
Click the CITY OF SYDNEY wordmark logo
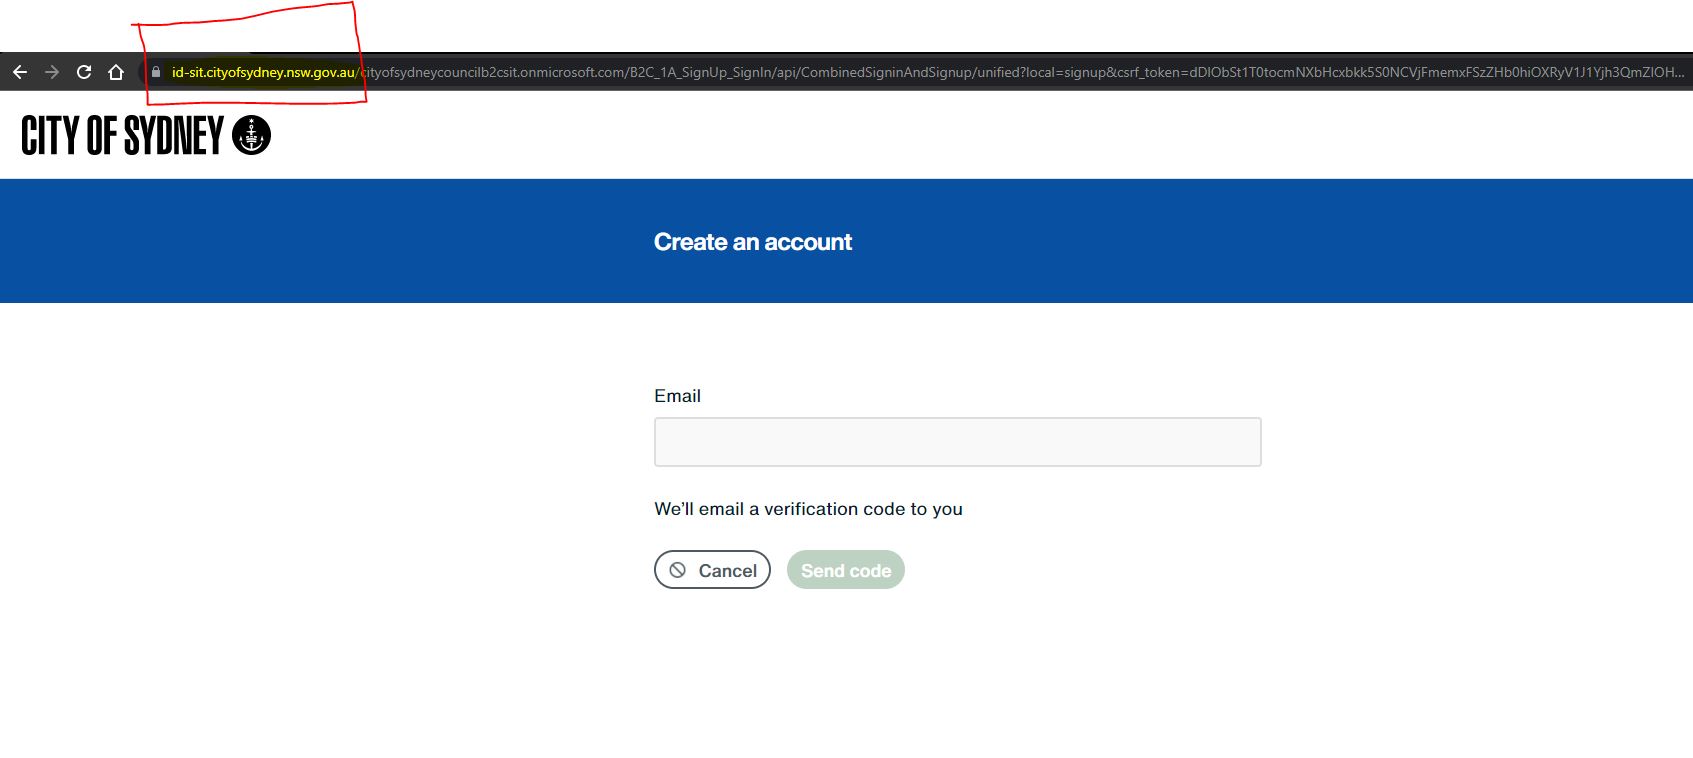122,135
